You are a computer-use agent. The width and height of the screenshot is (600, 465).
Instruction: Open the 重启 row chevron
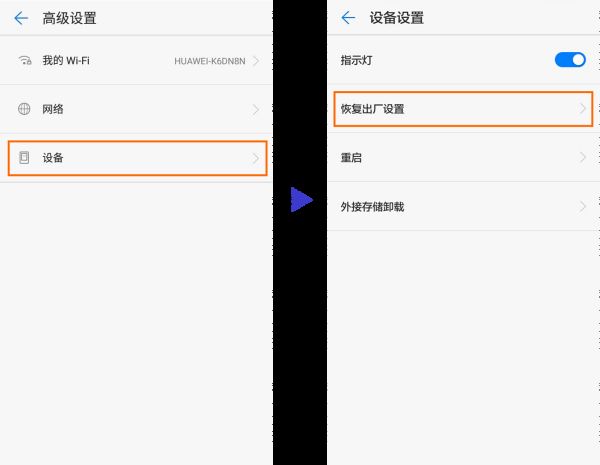coord(583,158)
